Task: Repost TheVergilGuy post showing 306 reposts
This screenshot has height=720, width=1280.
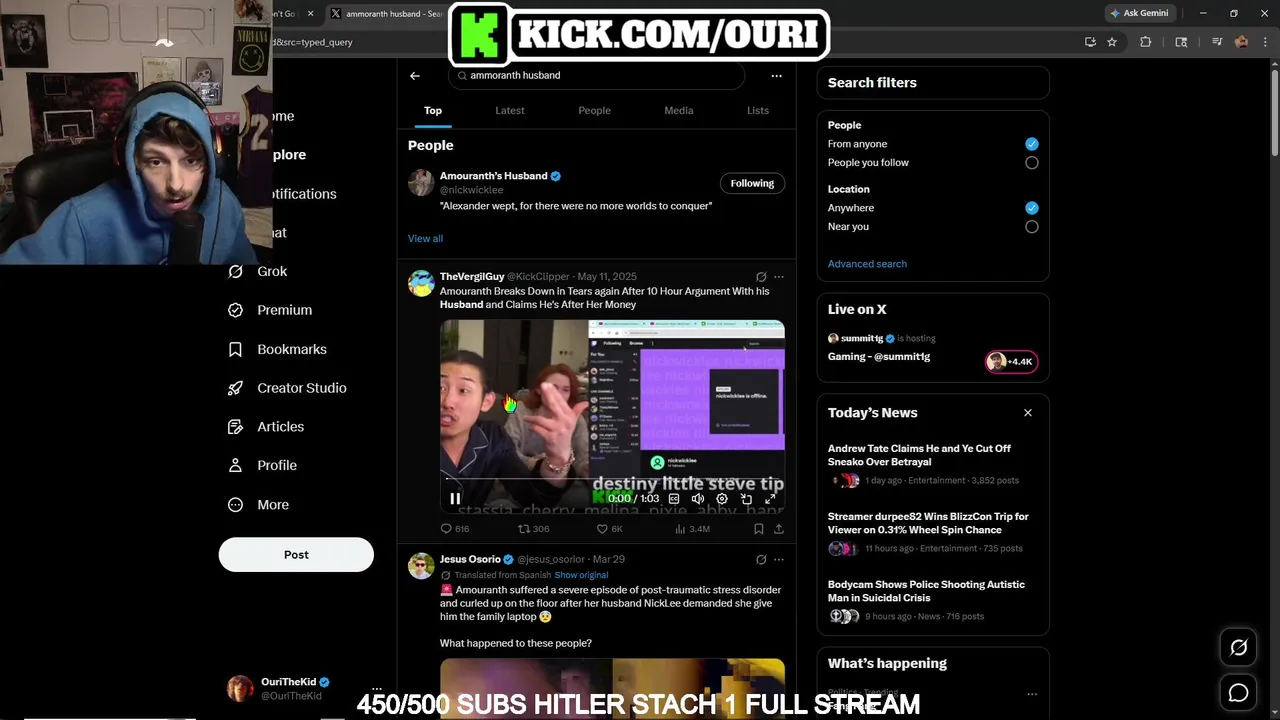Action: [x=533, y=529]
